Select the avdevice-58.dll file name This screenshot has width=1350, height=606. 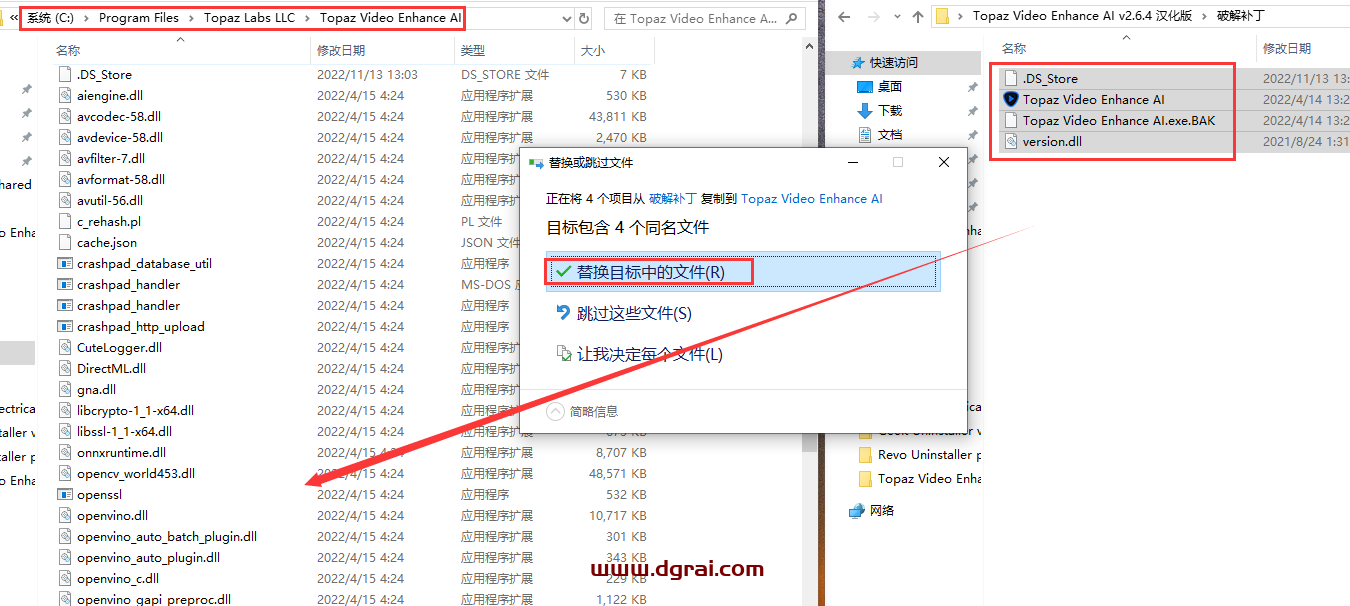(120, 138)
